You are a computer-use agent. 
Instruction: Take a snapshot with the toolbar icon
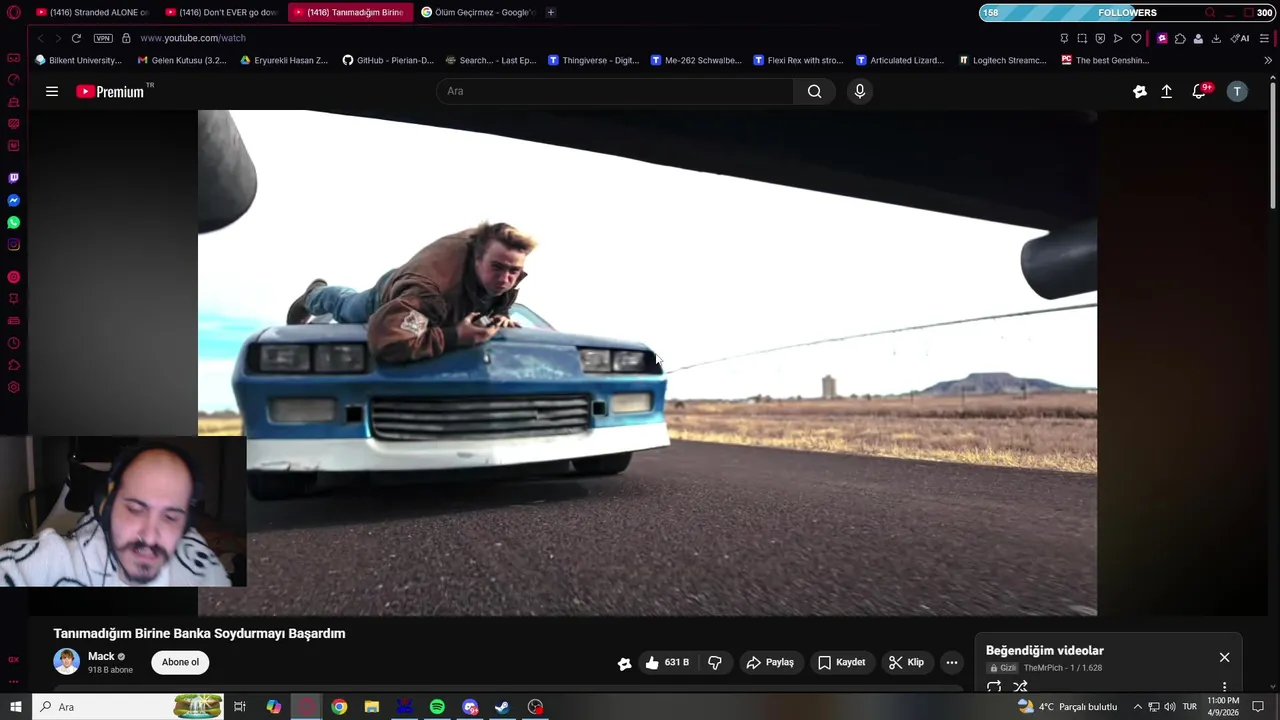pyautogui.click(x=1082, y=38)
